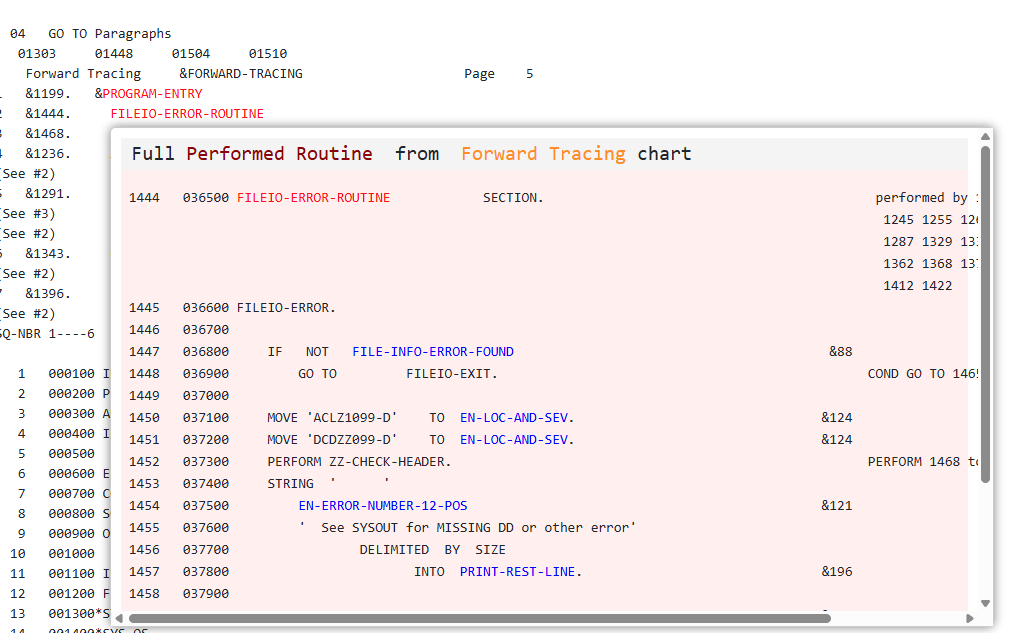Jump to GO TO paragraph 01510
1019x633 pixels.
click(x=268, y=54)
